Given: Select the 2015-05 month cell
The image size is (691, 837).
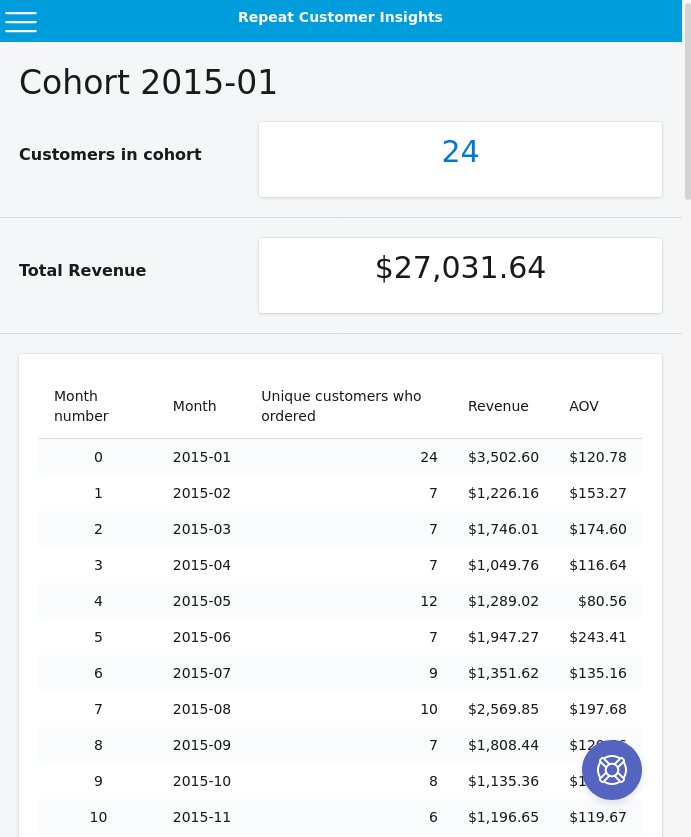Looking at the screenshot, I should pos(201,601).
